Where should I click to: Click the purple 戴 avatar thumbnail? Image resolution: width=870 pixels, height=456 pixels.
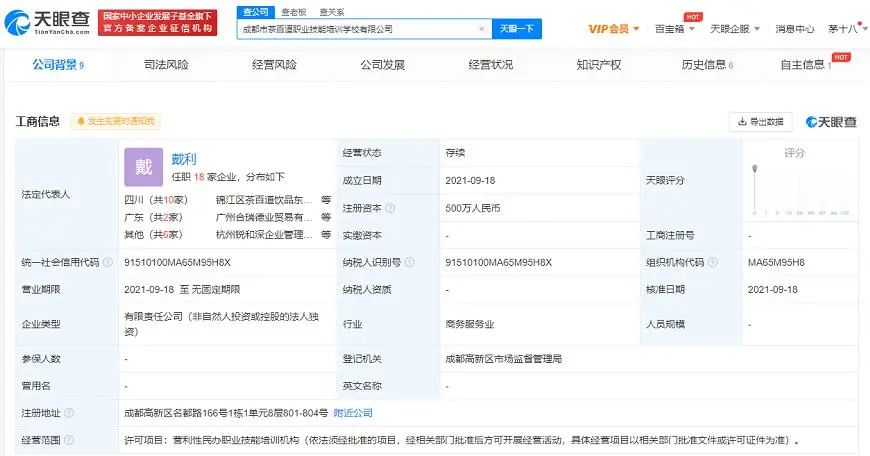[144, 167]
